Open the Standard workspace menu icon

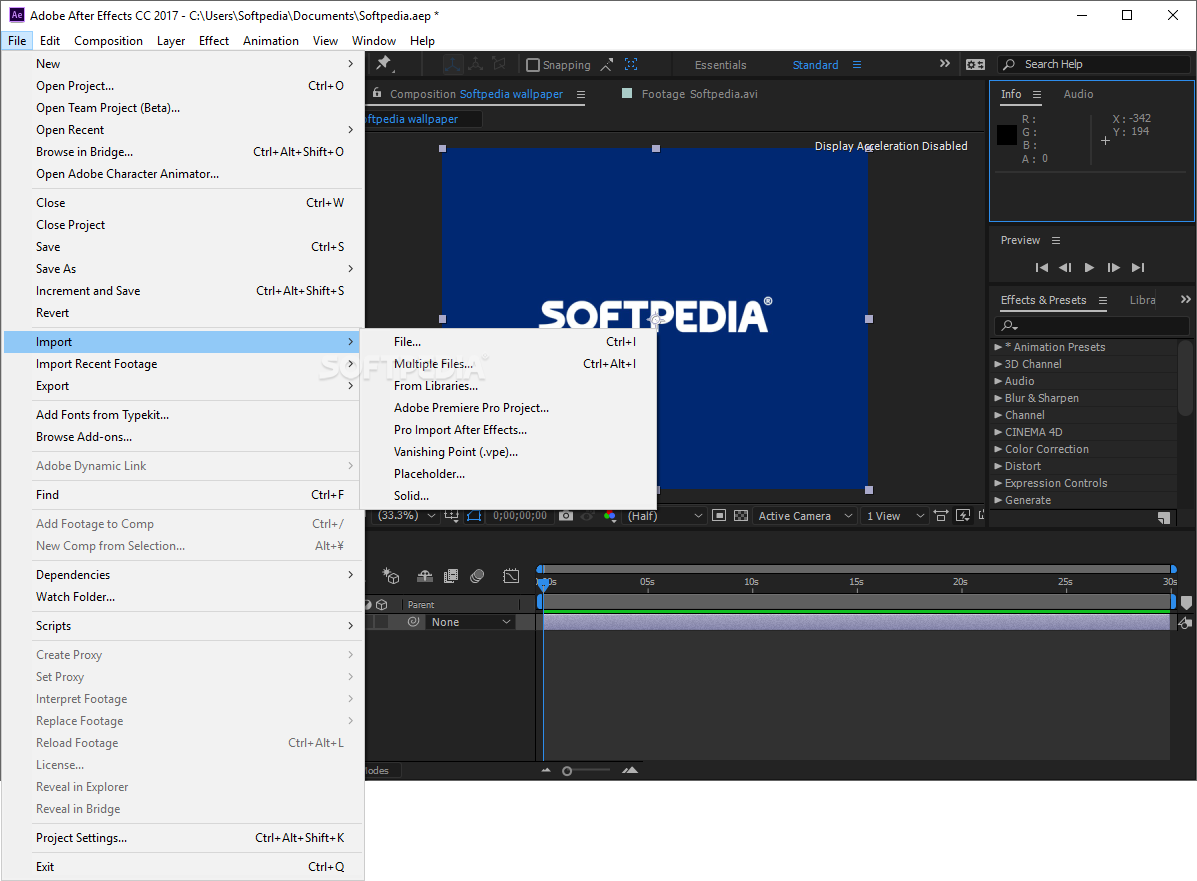857,65
